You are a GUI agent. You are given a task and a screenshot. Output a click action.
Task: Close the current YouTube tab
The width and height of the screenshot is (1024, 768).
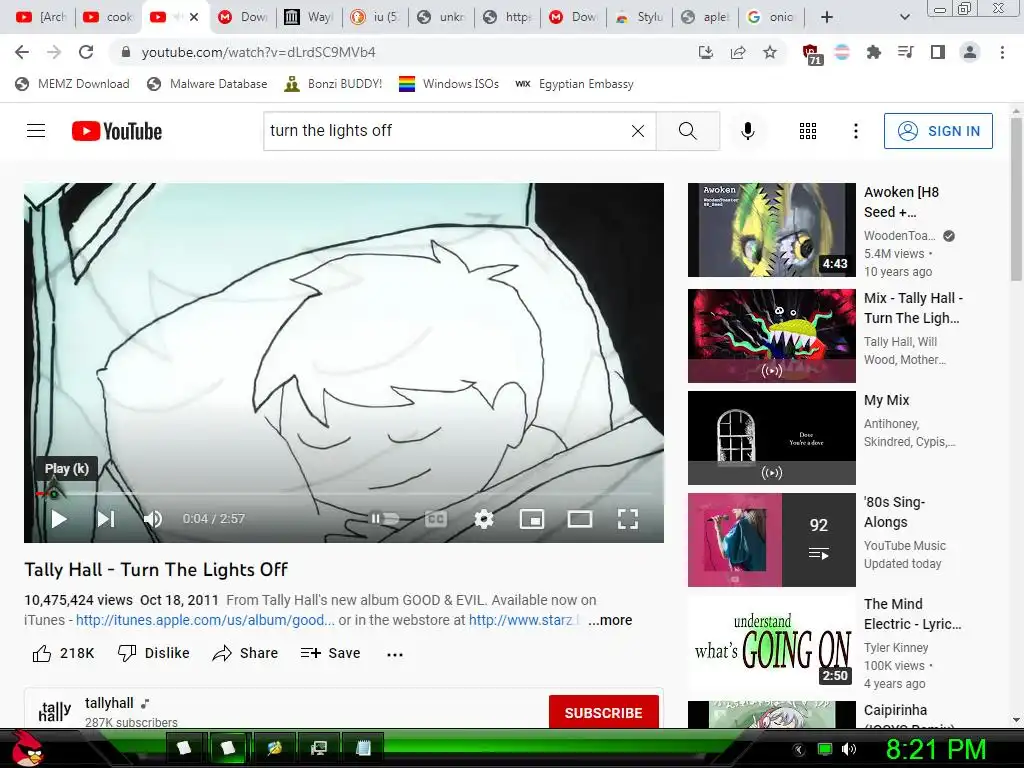tap(194, 17)
